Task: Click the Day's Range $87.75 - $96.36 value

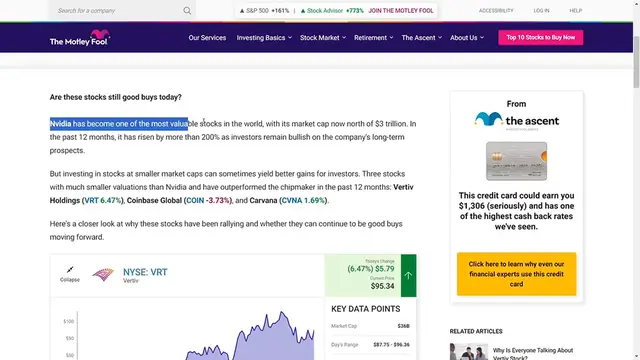Action: click(x=391, y=345)
